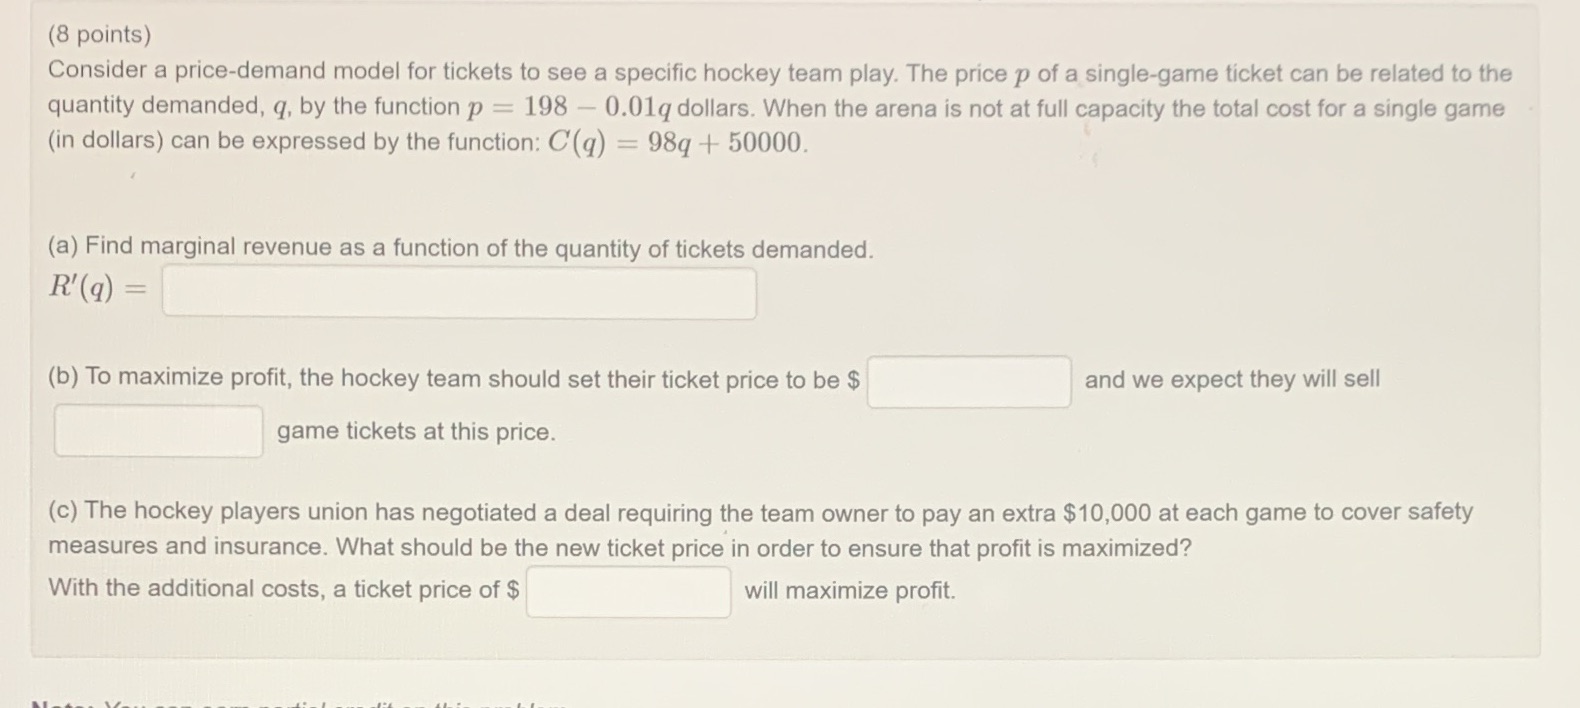Click the part (a) question text
1580x708 pixels.
[x=460, y=247]
